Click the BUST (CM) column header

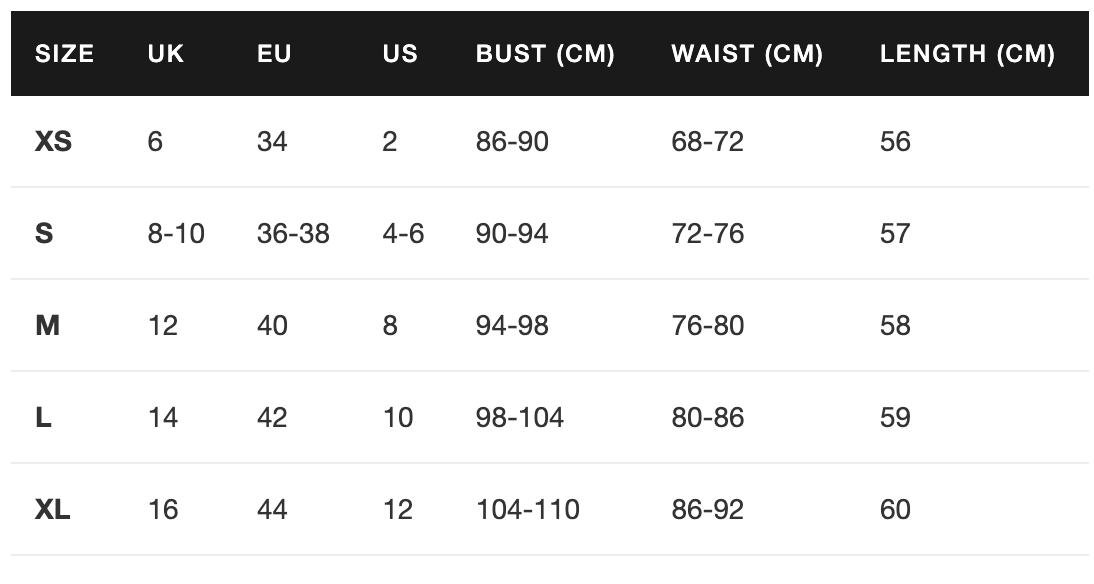click(x=545, y=54)
